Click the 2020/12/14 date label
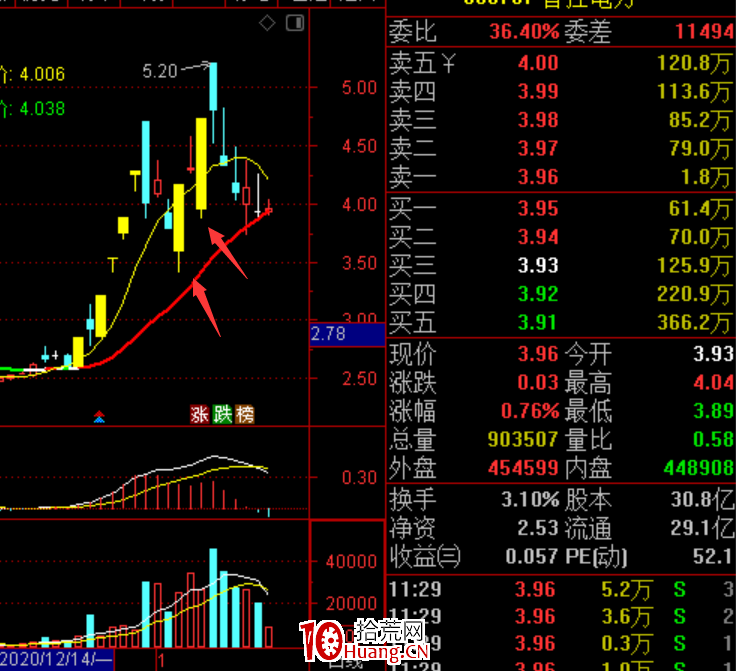The width and height of the screenshot is (736, 671). pyautogui.click(x=56, y=659)
